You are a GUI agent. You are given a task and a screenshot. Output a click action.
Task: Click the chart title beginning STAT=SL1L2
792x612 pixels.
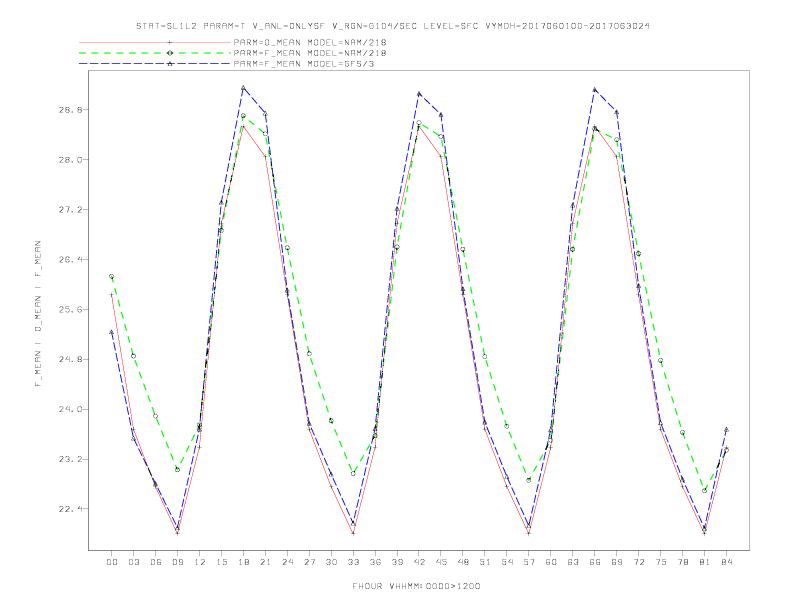[x=393, y=26]
